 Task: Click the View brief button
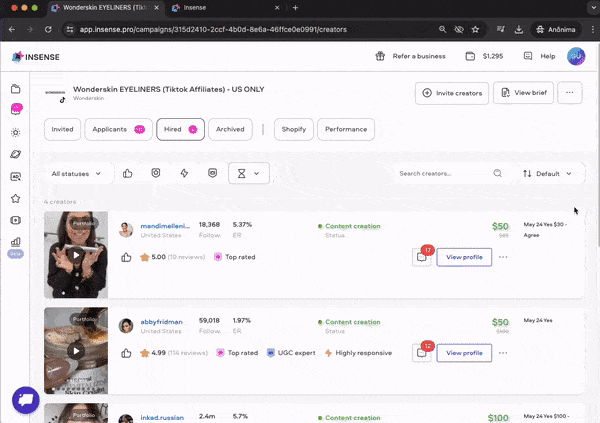523,93
